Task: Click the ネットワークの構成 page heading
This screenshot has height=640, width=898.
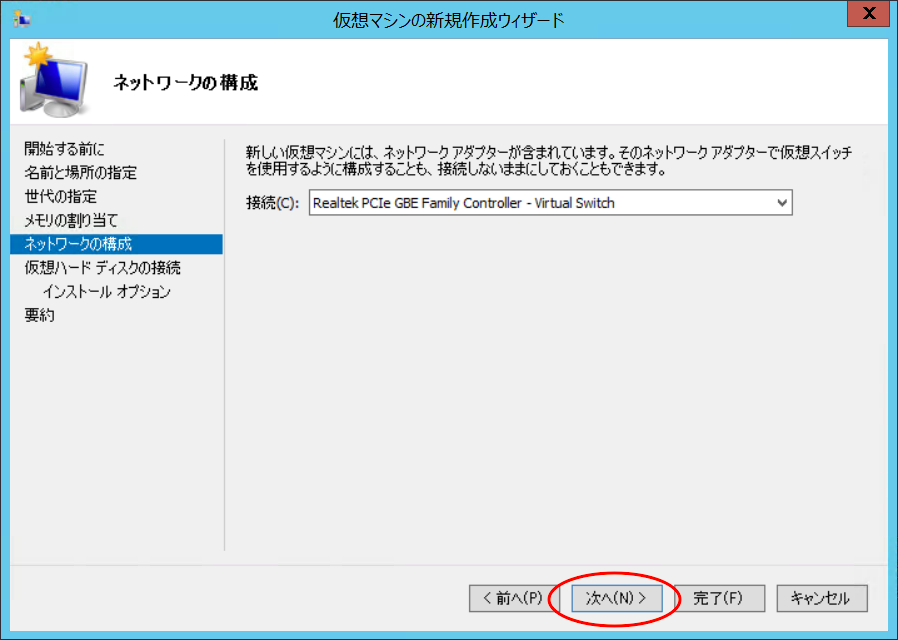Action: [x=185, y=83]
